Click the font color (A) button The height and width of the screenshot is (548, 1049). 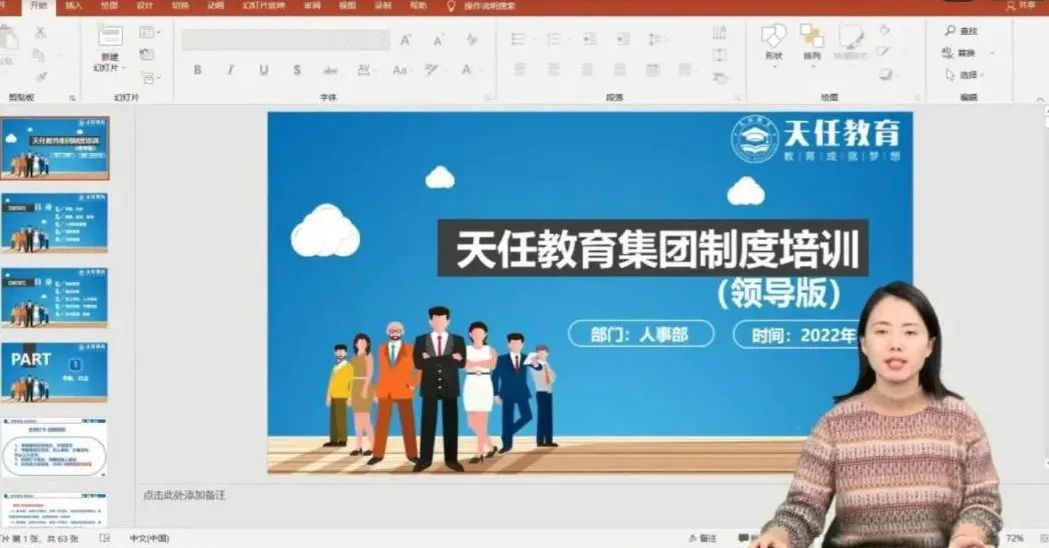click(467, 70)
